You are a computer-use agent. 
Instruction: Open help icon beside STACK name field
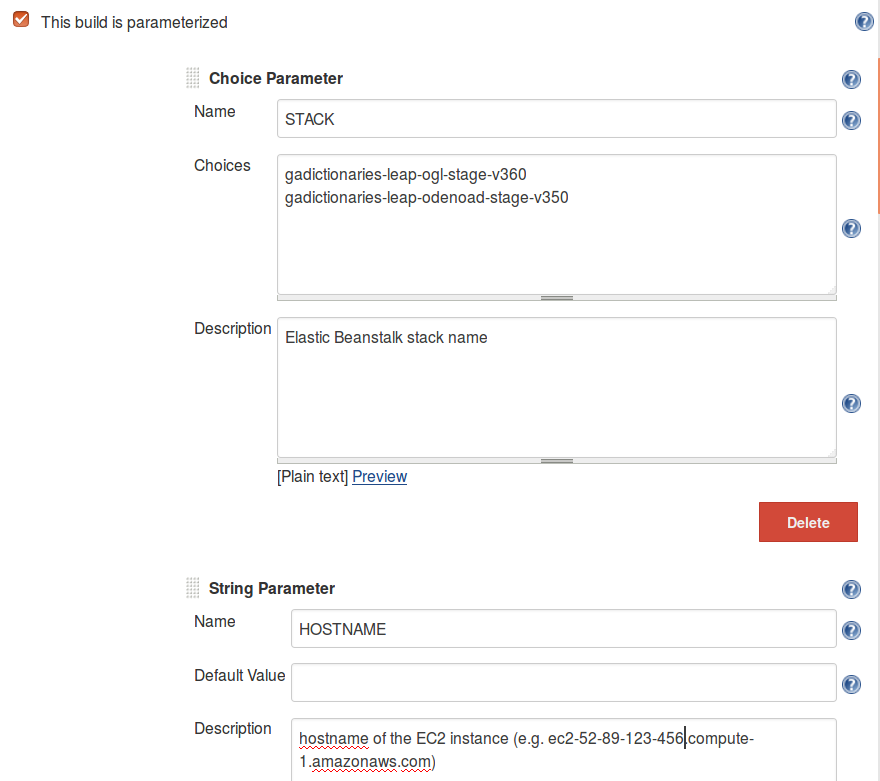pos(851,120)
